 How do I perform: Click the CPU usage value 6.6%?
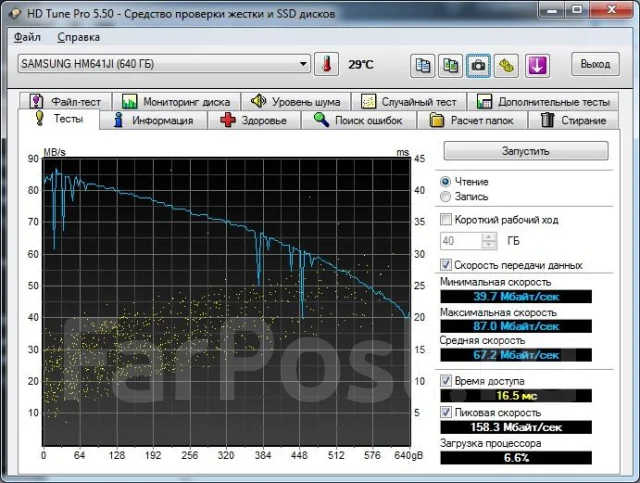point(516,458)
